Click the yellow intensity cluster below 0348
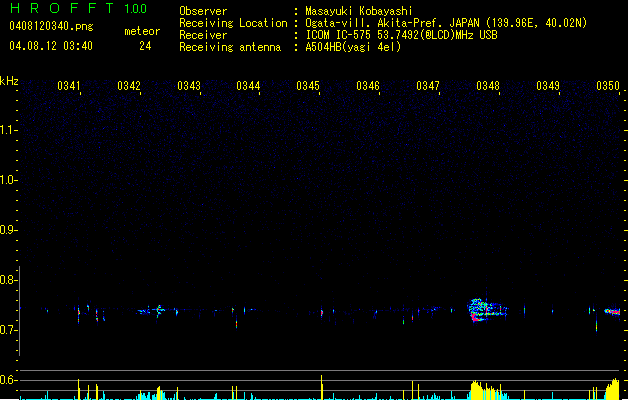The height and width of the screenshot is (400, 629). (486, 390)
